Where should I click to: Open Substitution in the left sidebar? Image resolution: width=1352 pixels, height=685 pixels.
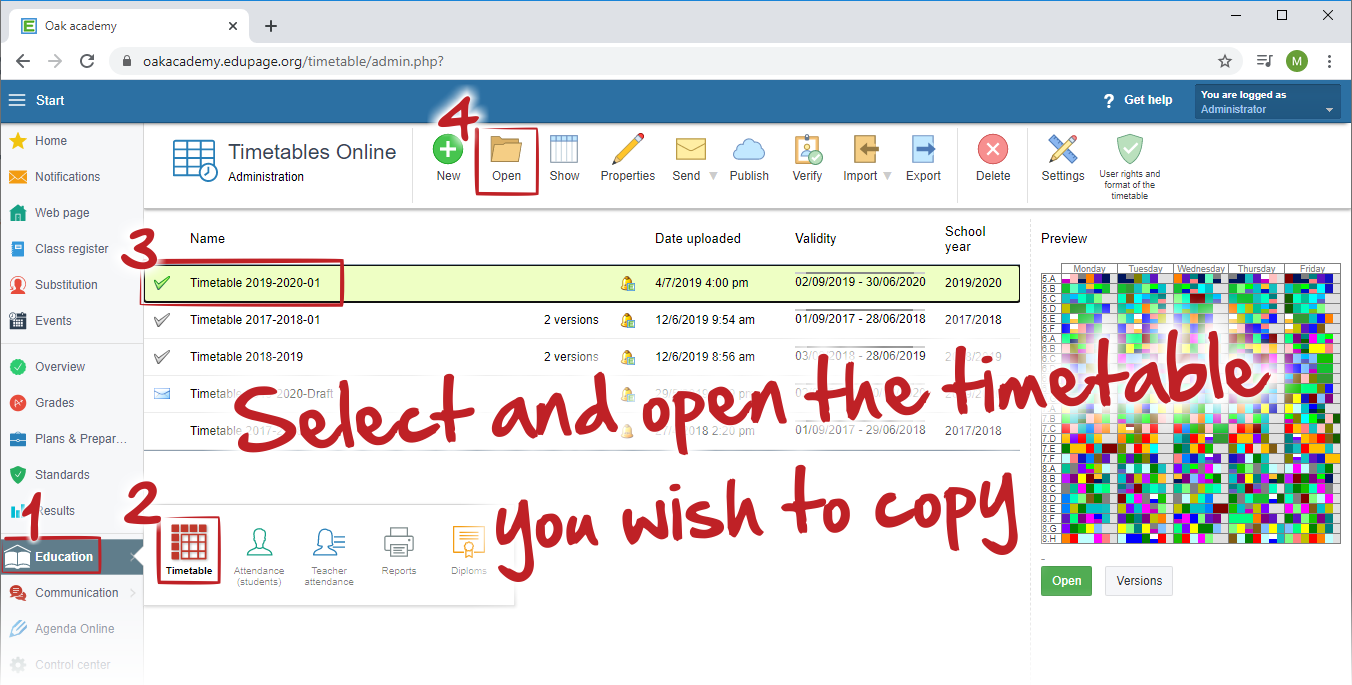(x=66, y=285)
